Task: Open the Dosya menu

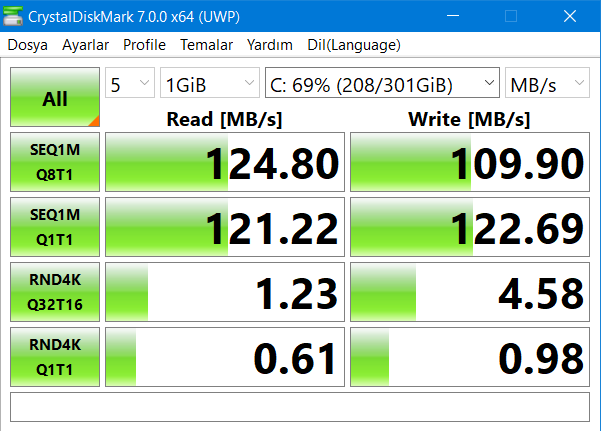Action: 28,45
